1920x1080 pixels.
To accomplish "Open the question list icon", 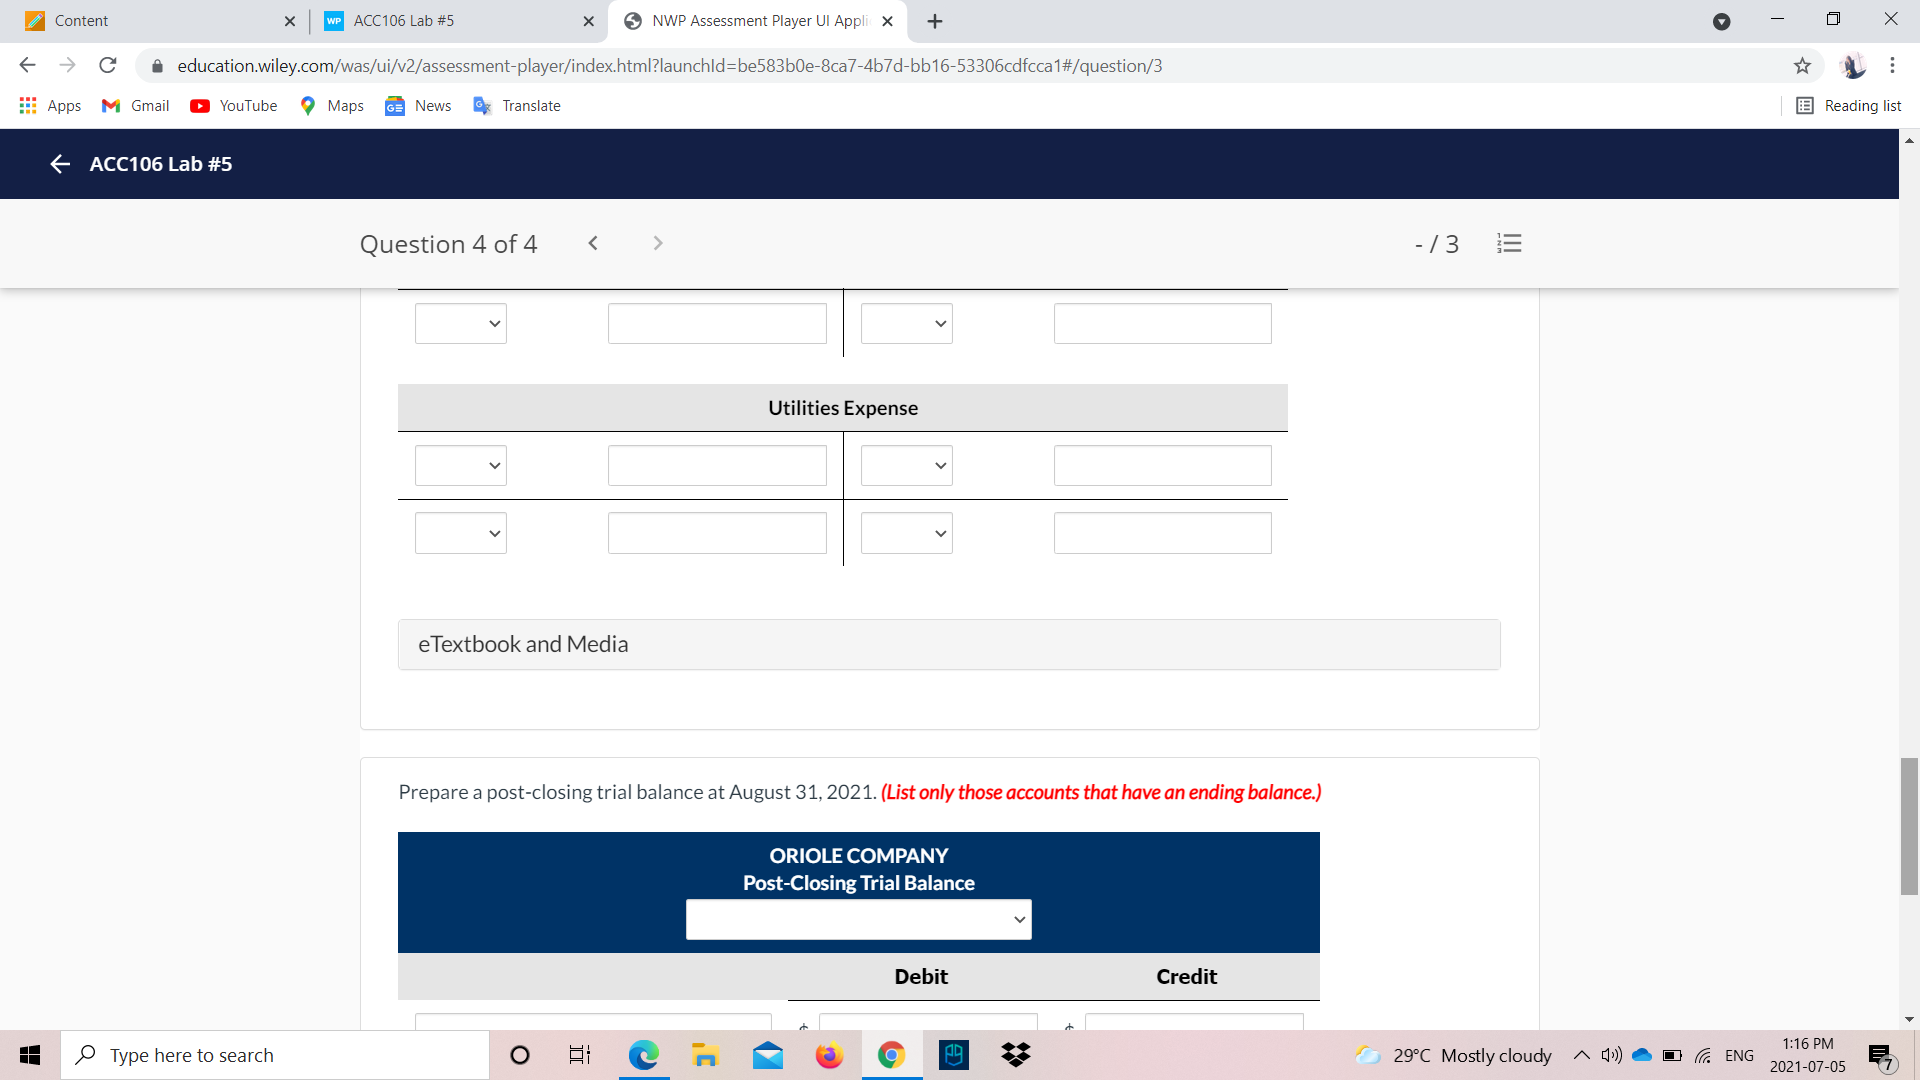I will tap(1509, 243).
